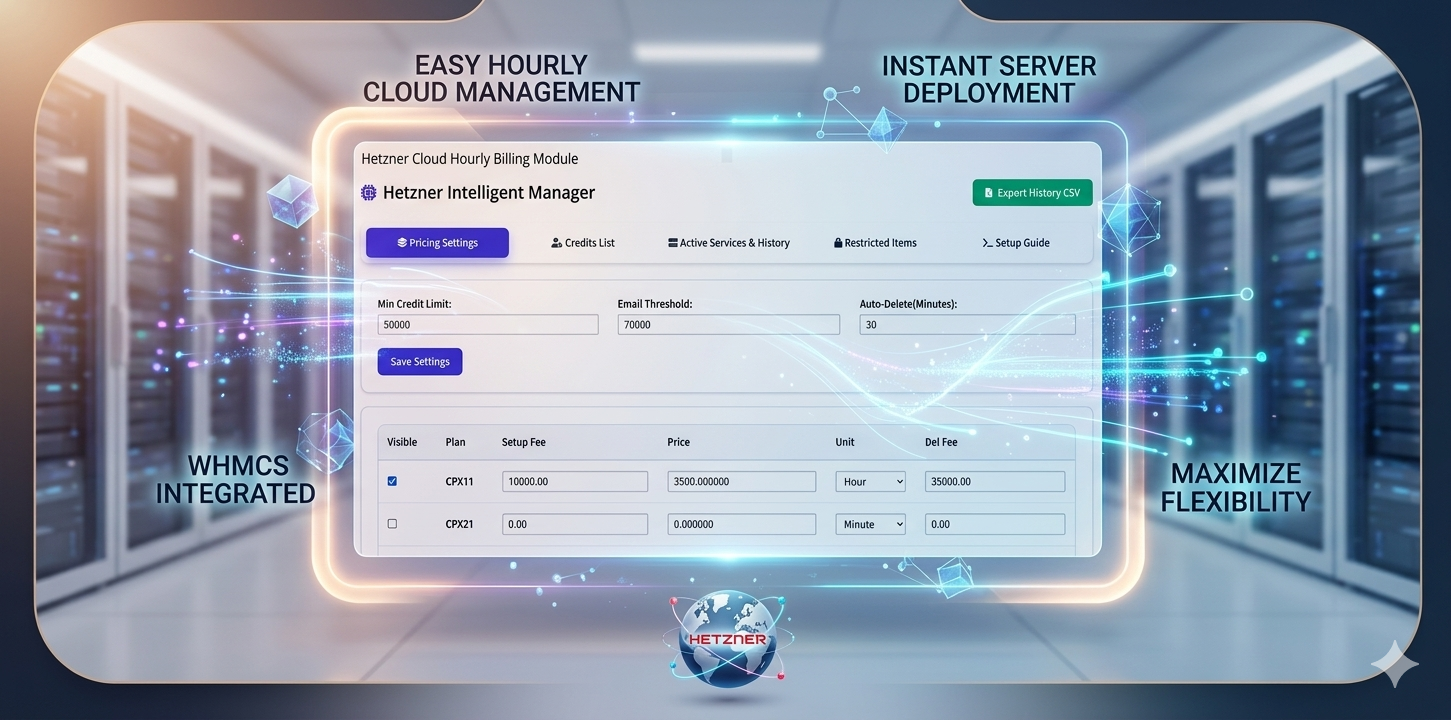The width and height of the screenshot is (1451, 720).
Task: Click the Del Fee column header
Action: pyautogui.click(x=942, y=442)
